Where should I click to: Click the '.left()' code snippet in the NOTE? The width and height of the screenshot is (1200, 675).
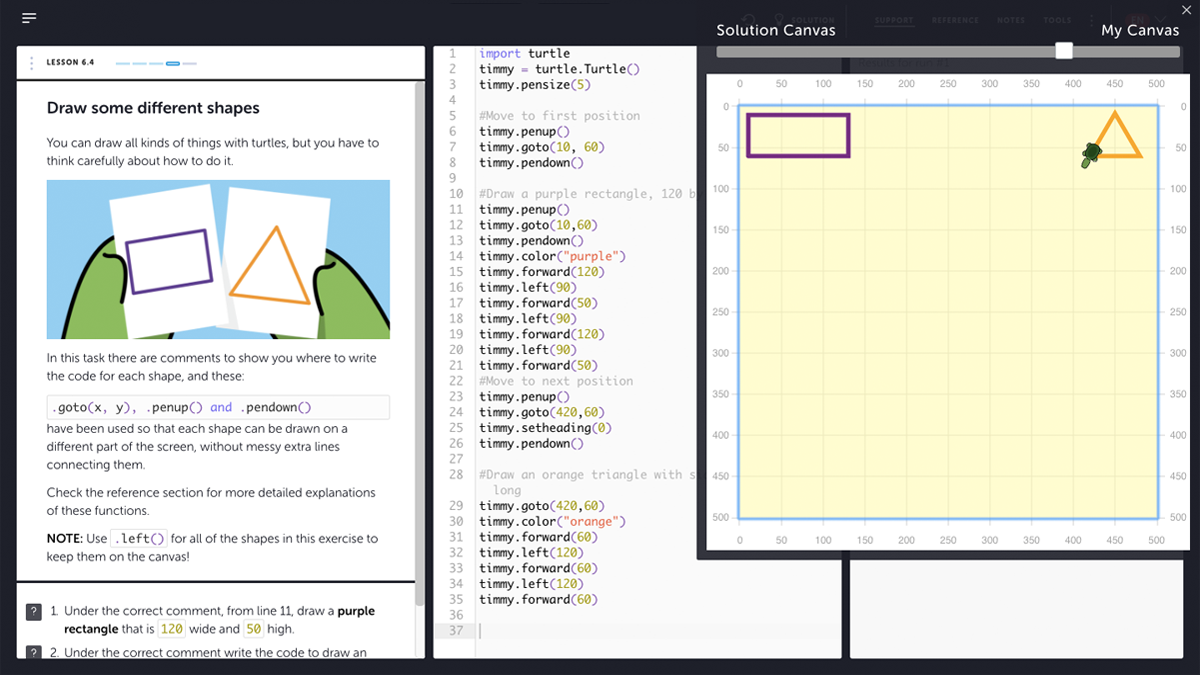[138, 539]
